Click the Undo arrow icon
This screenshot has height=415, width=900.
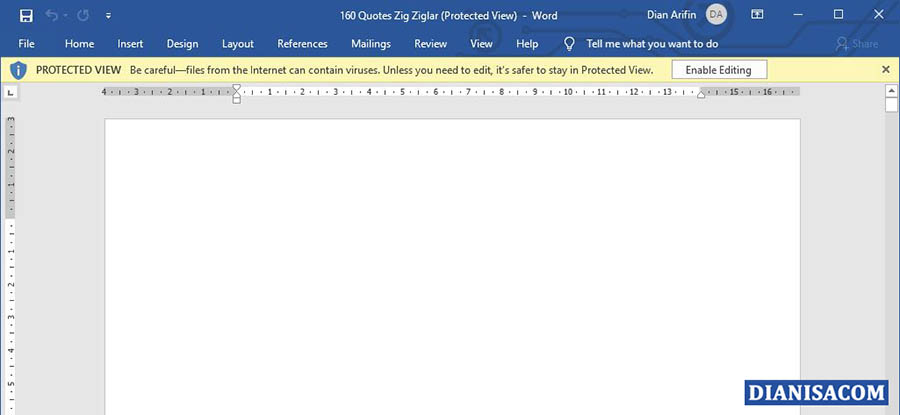click(x=52, y=15)
